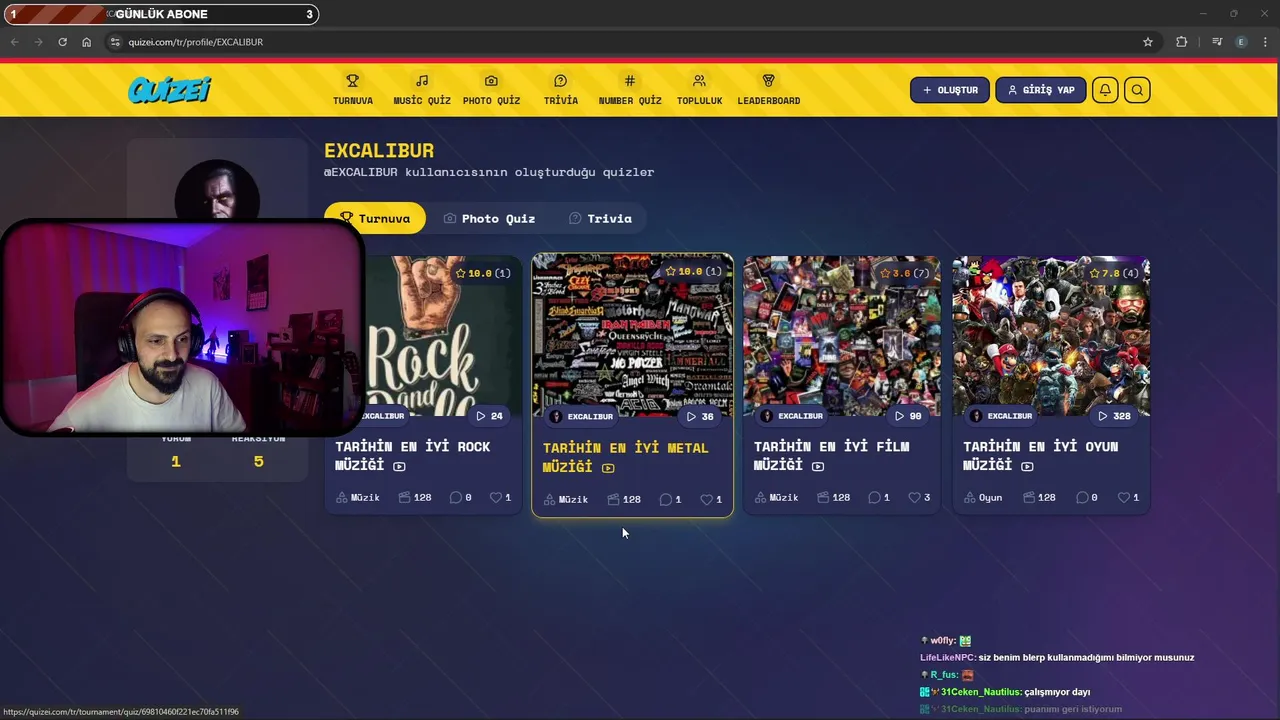The height and width of the screenshot is (720, 1280).
Task: Click the Giriş Yap login button
Action: [1041, 90]
